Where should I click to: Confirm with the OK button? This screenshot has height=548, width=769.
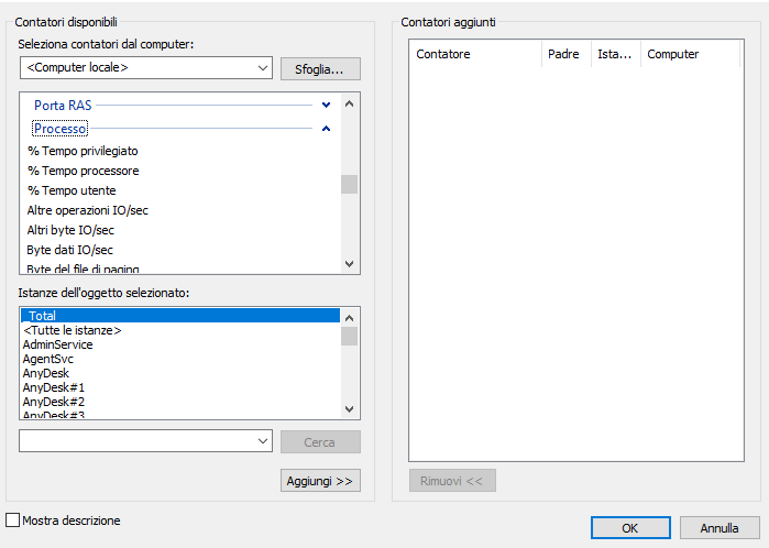coord(630,527)
